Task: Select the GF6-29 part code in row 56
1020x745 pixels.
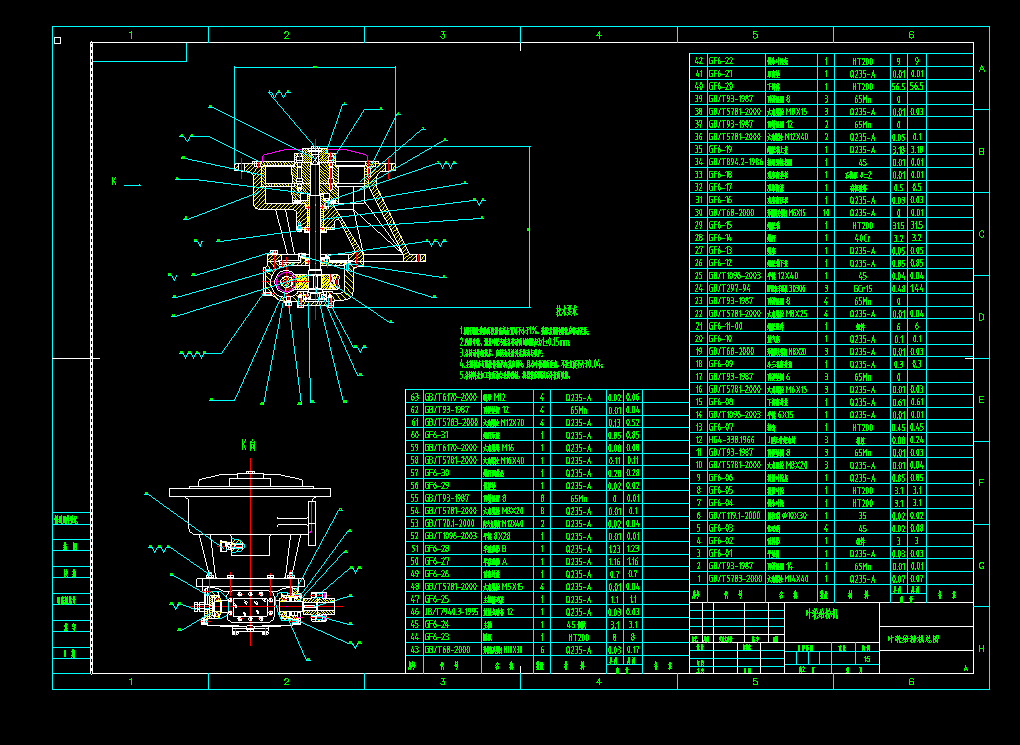Action: click(436, 485)
